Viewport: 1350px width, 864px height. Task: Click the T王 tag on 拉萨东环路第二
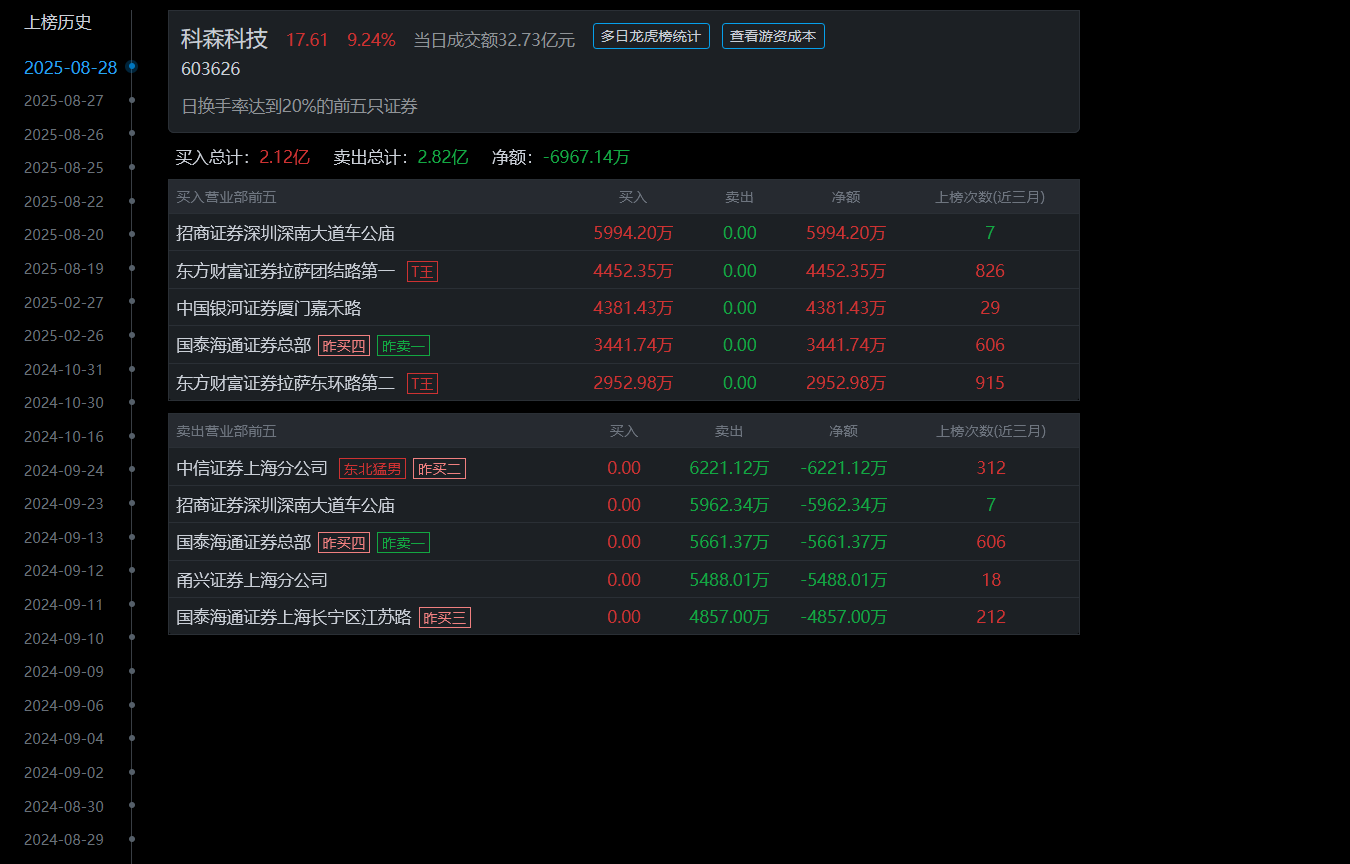422,383
